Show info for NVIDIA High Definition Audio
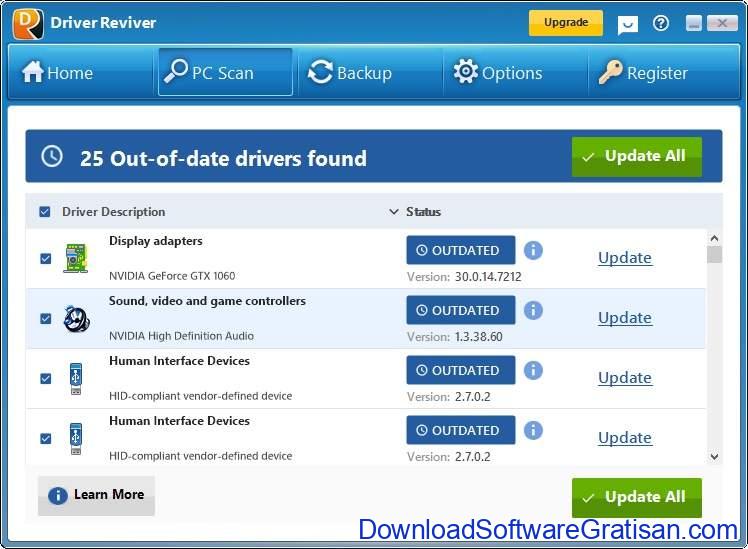 coord(533,310)
